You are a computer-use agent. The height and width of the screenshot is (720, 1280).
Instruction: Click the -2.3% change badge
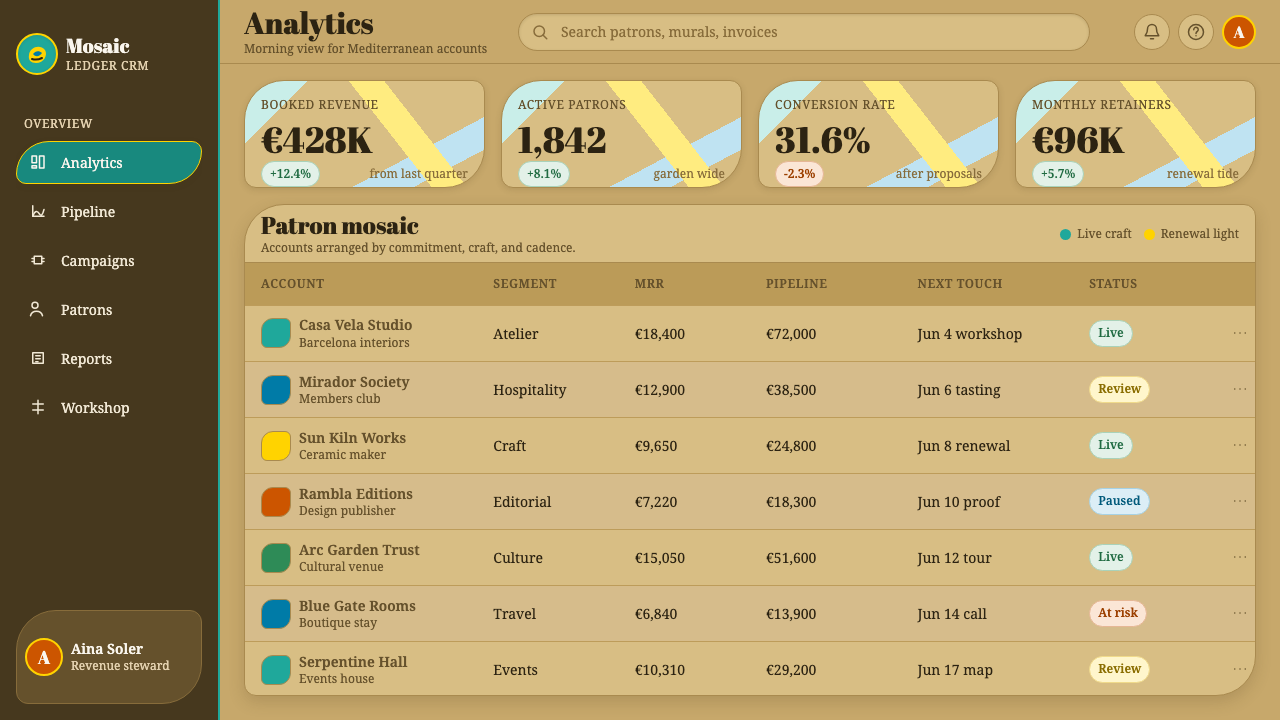(x=799, y=174)
